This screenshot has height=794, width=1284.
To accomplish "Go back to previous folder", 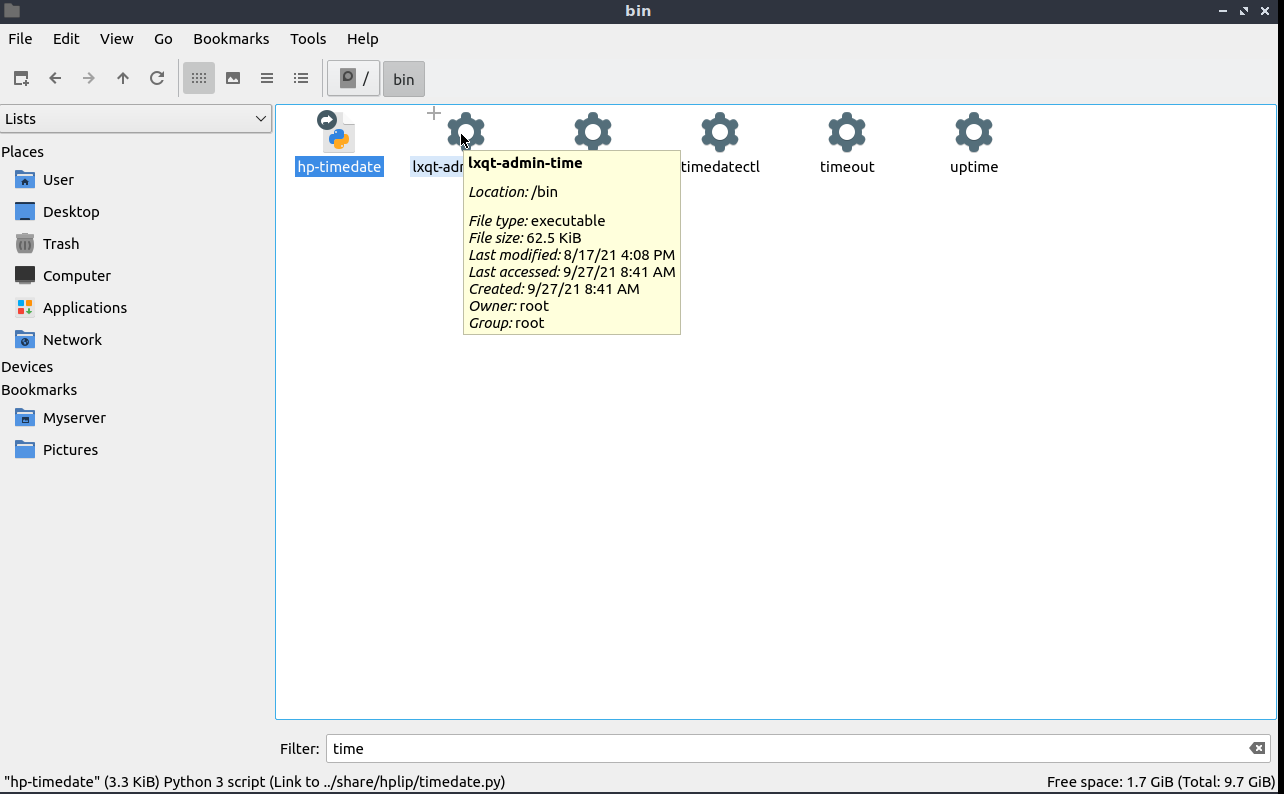I will click(55, 78).
